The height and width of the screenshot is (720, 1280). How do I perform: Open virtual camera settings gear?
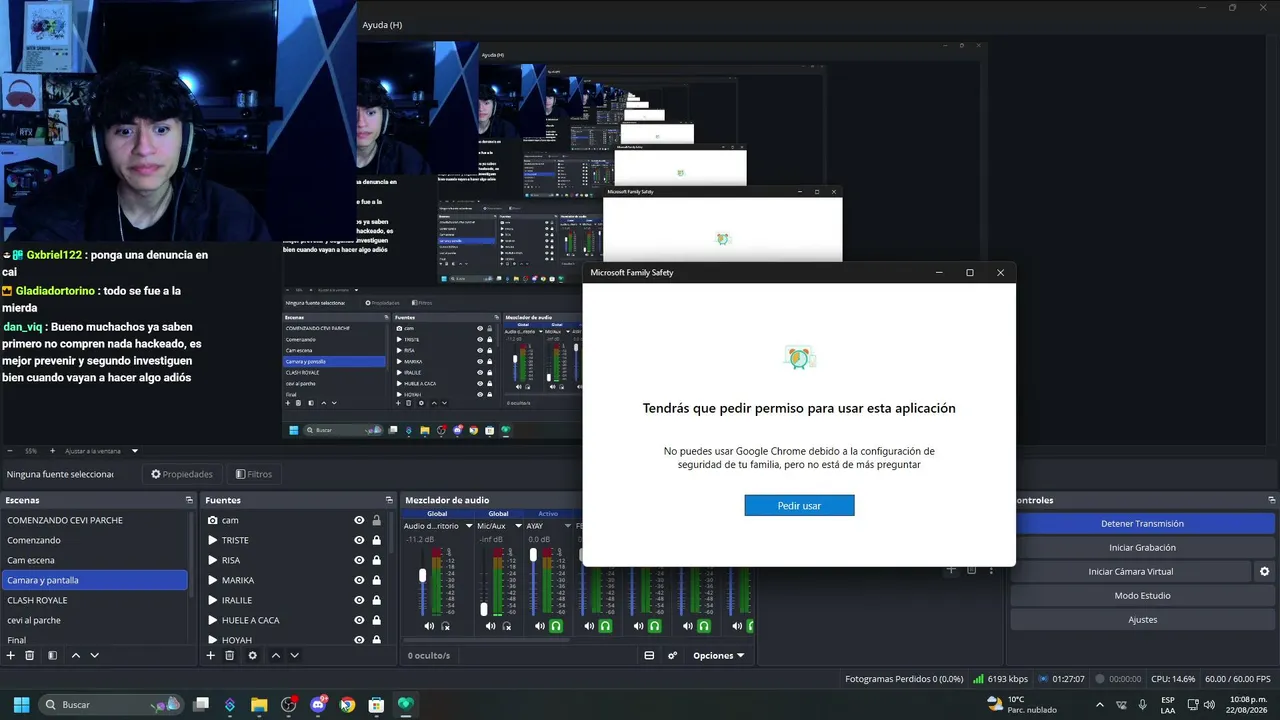[x=1264, y=571]
